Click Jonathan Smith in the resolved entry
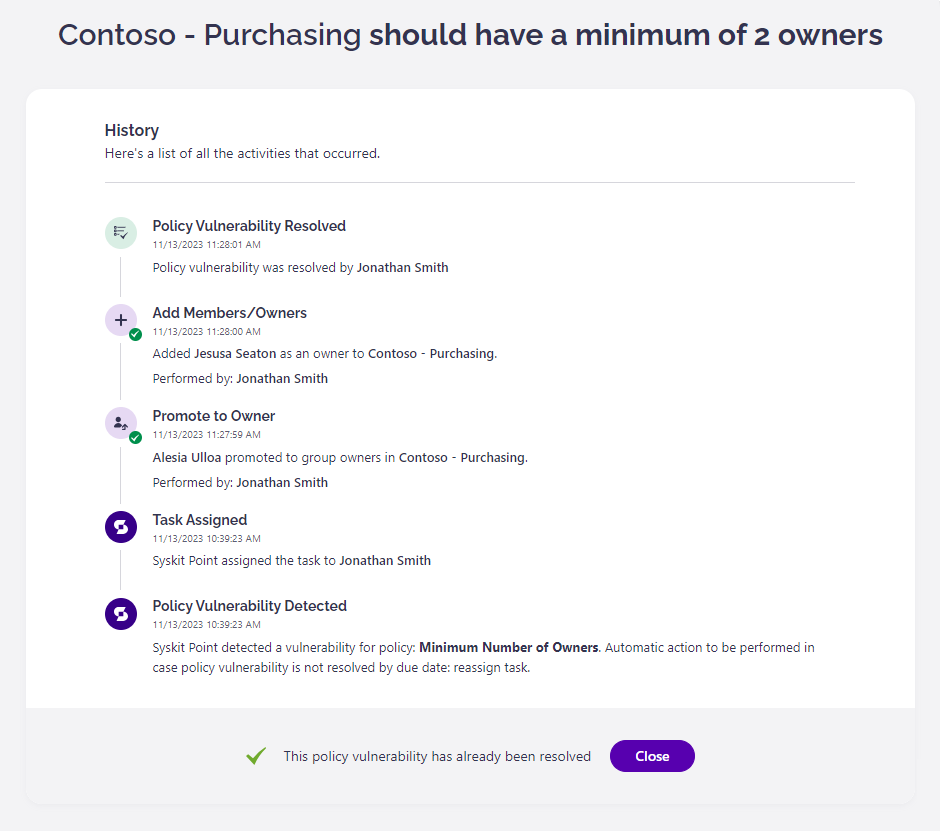 (x=402, y=268)
